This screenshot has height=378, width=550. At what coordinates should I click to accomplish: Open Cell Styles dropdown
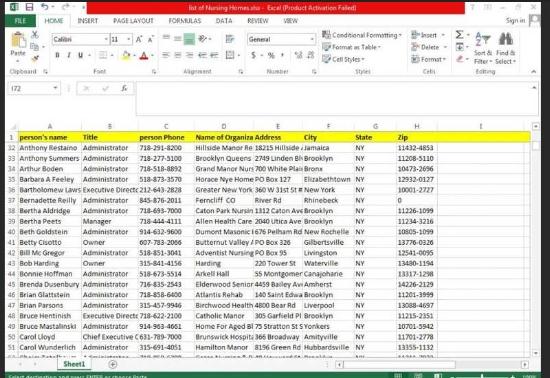click(344, 59)
